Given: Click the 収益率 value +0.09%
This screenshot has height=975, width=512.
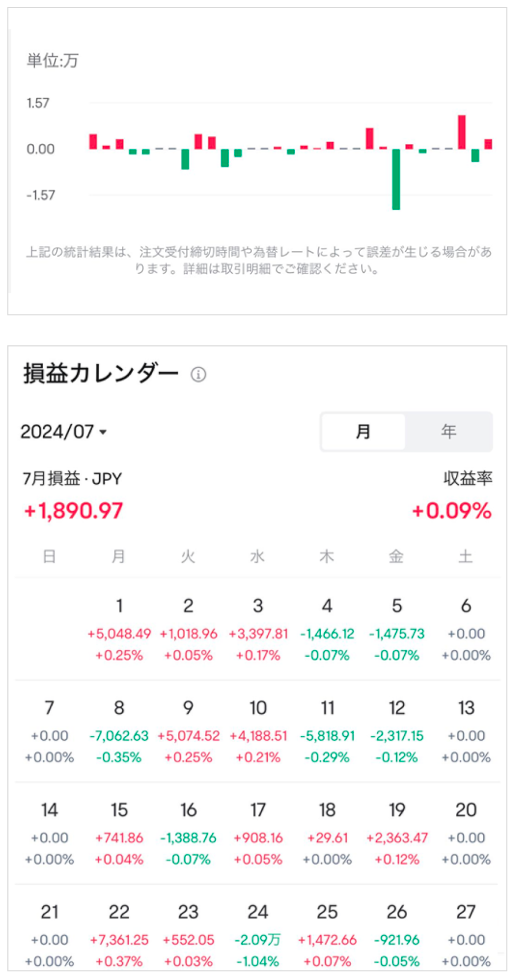Looking at the screenshot, I should click(x=452, y=511).
